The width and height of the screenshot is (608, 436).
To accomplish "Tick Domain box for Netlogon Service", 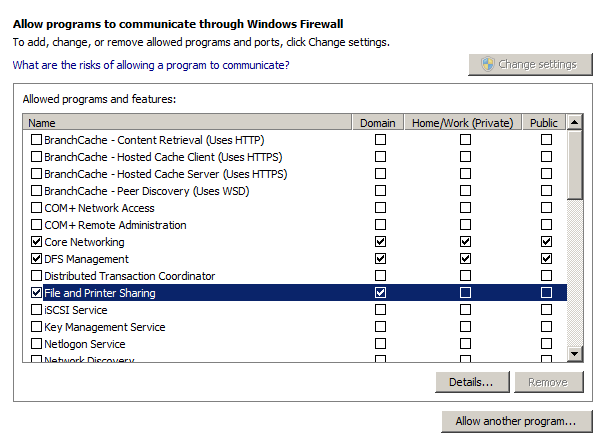I will coord(380,344).
